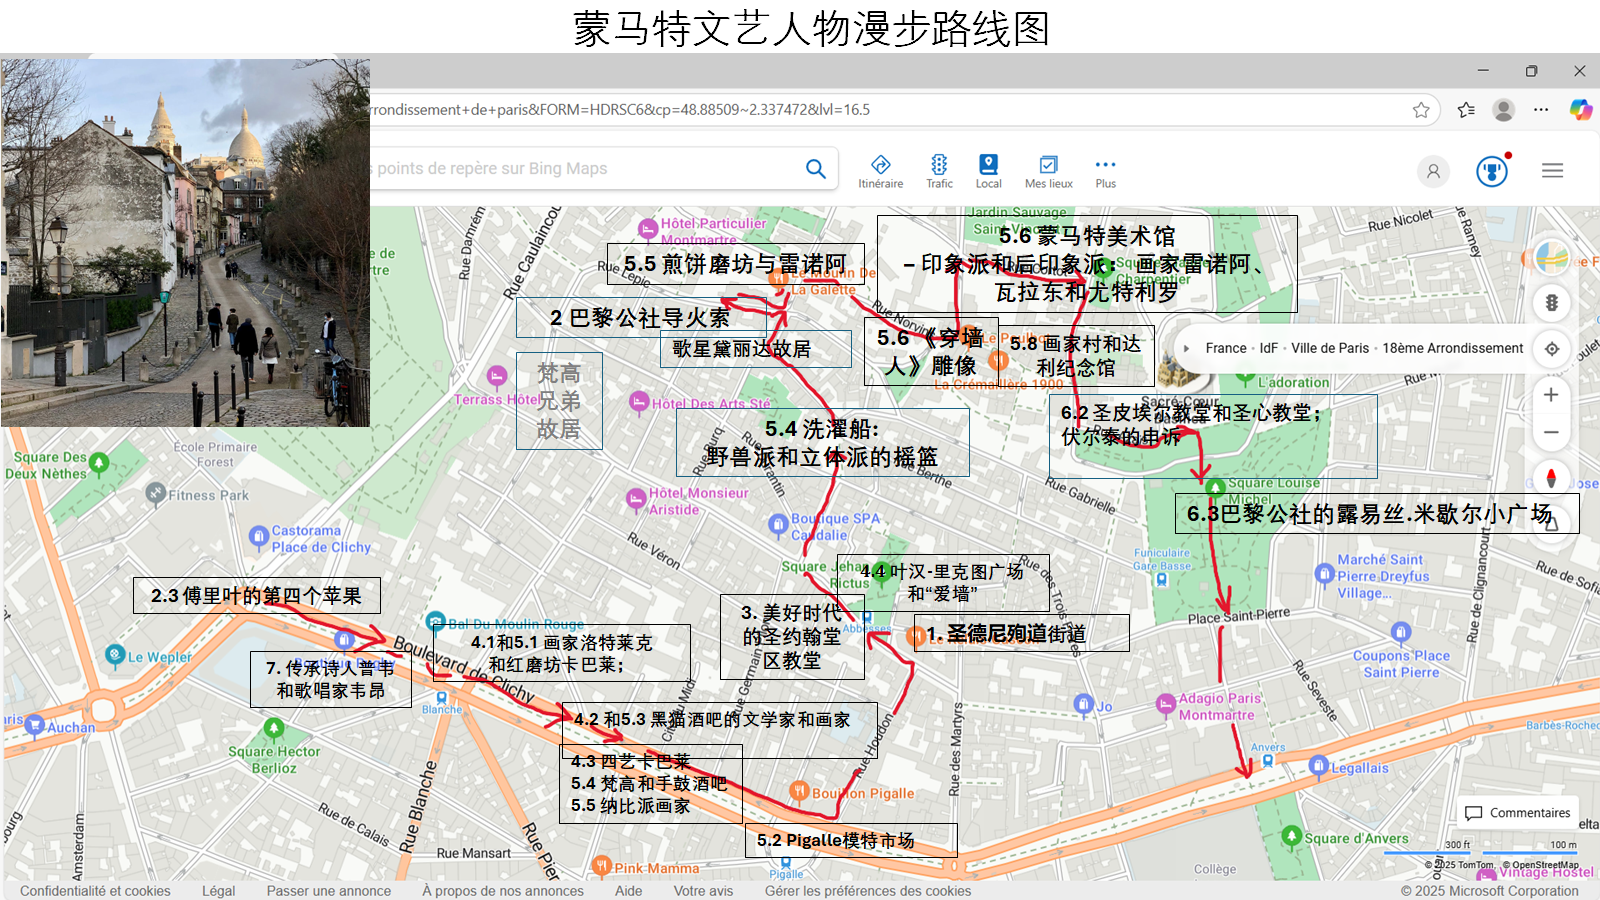Open the Itinéraire directions tool

[x=880, y=170]
